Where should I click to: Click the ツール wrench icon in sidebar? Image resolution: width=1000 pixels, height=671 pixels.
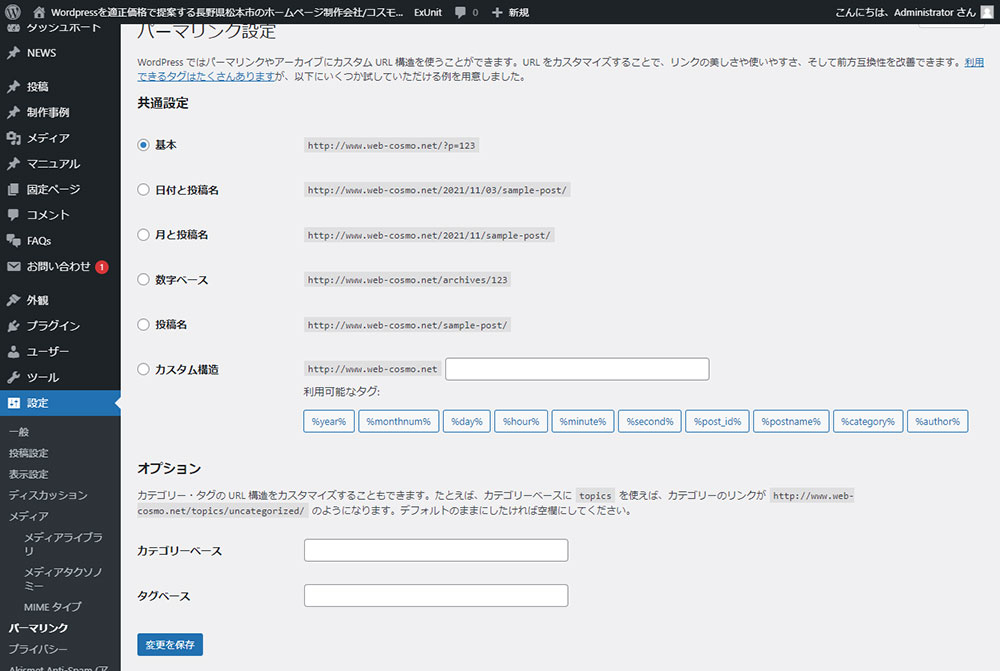click(13, 378)
